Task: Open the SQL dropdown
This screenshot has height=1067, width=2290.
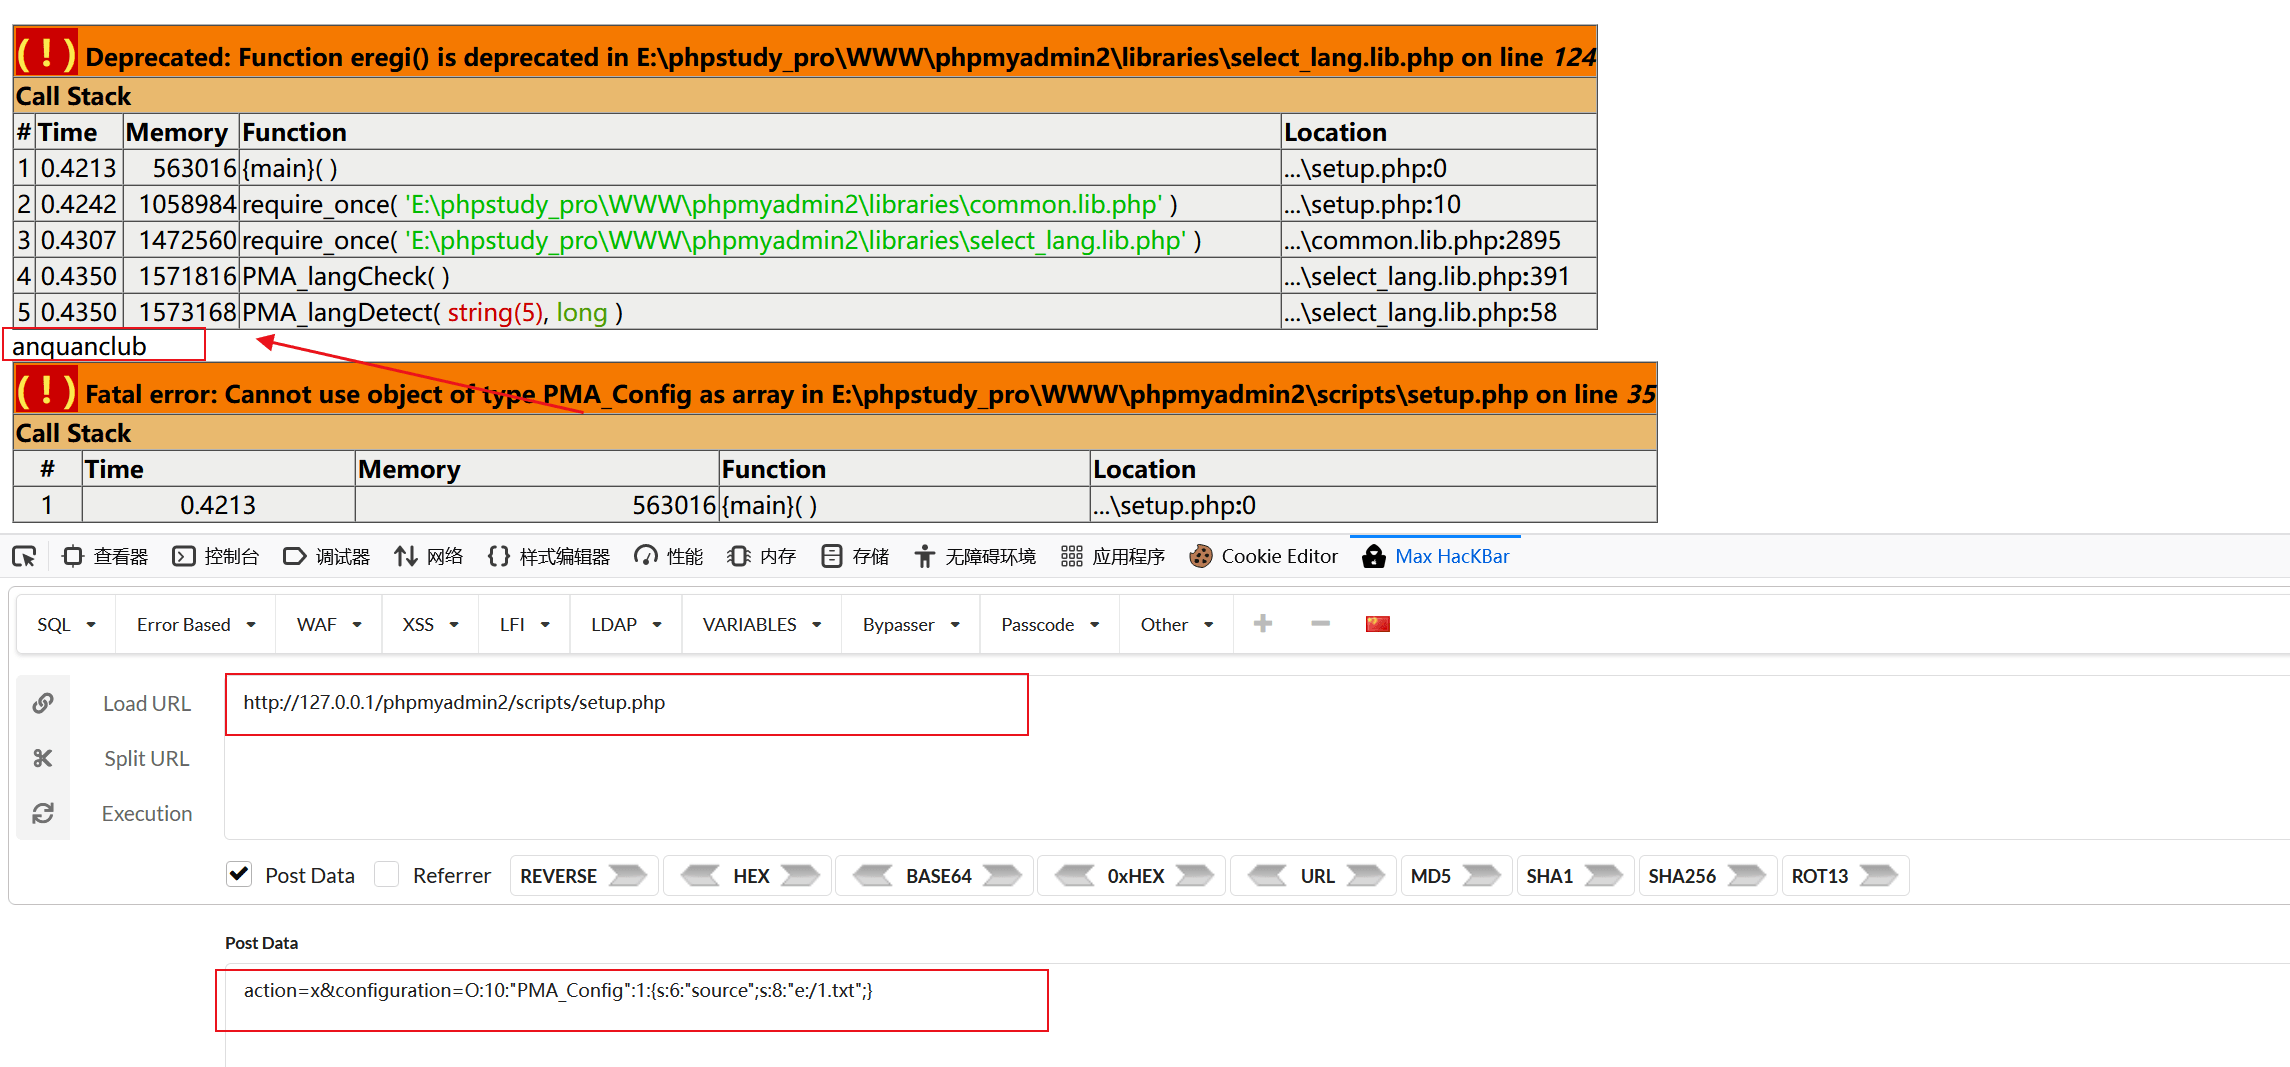Action: pyautogui.click(x=64, y=623)
